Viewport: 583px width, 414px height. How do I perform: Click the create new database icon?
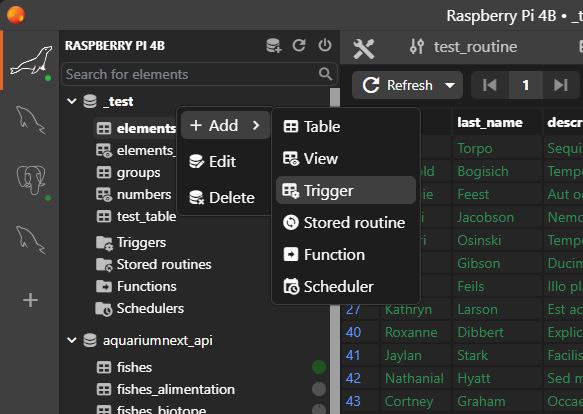[x=274, y=45]
